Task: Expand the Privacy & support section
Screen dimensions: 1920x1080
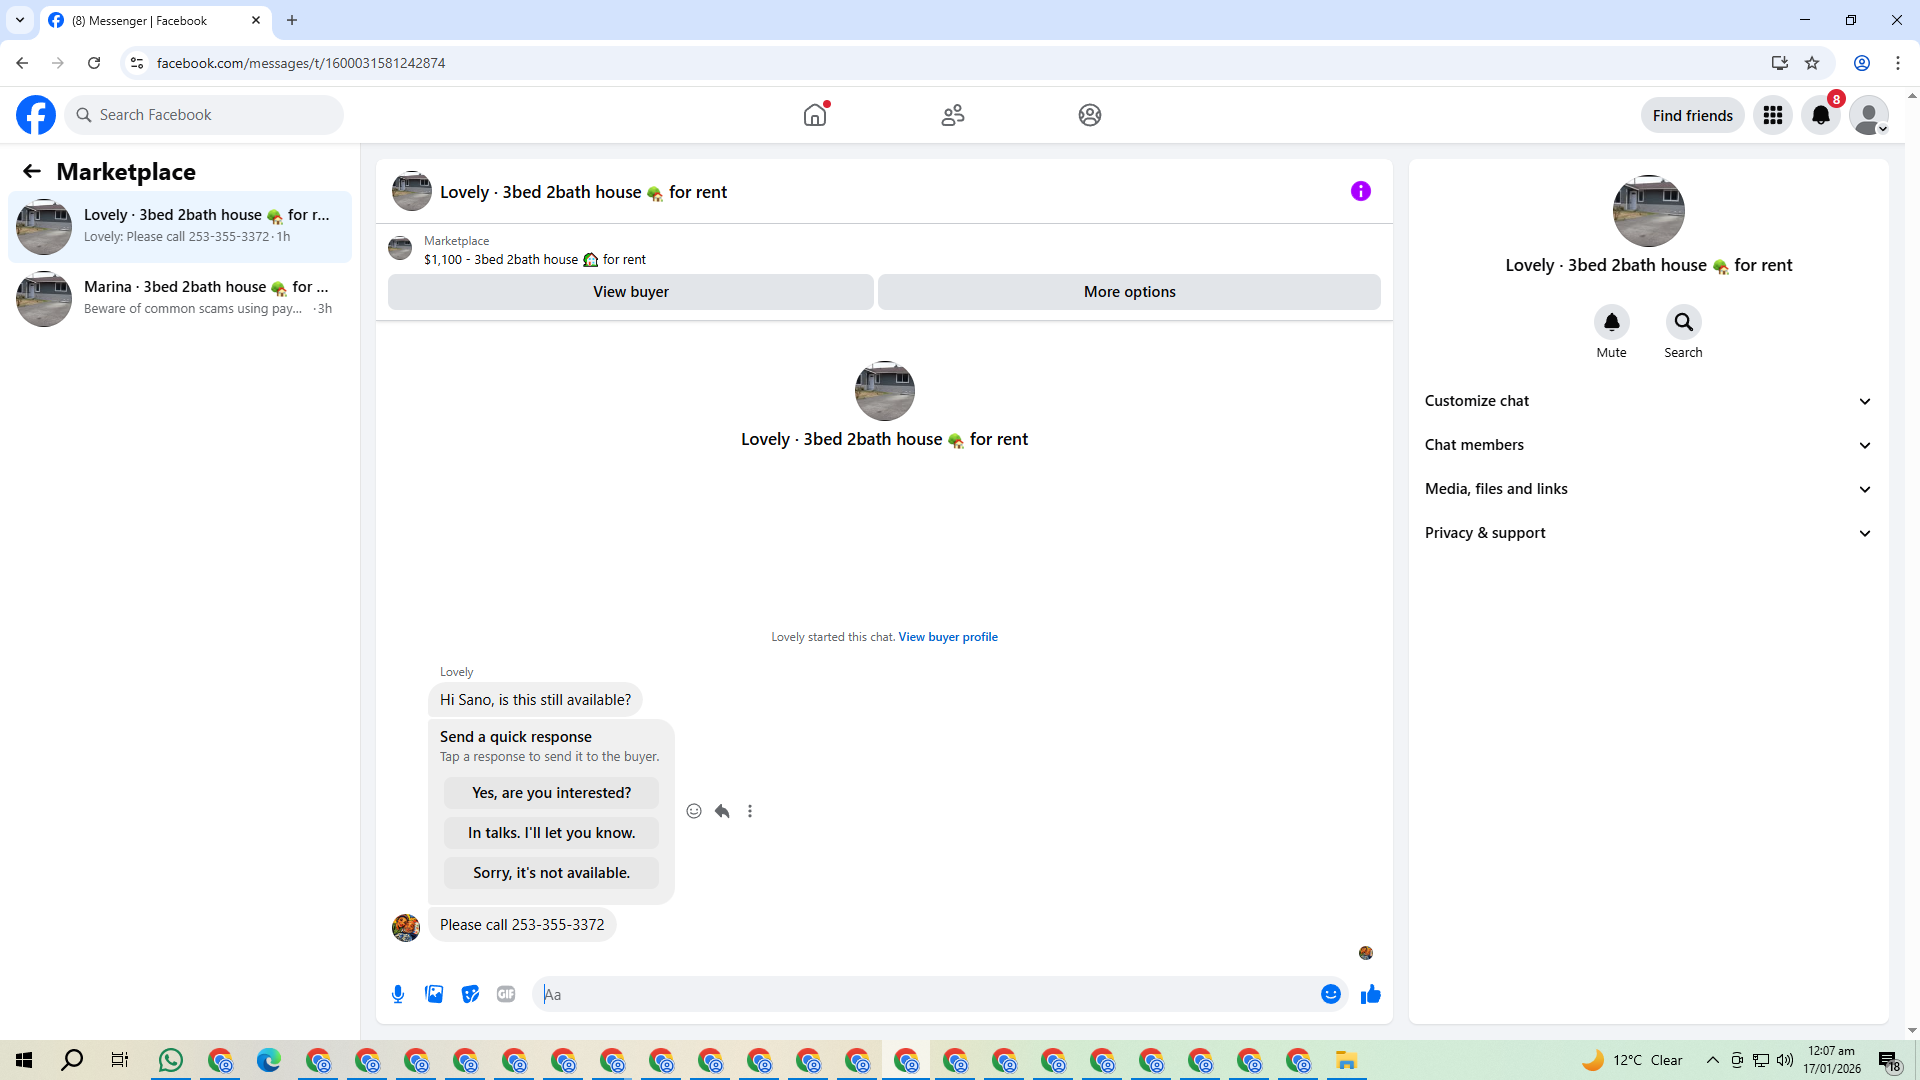Action: [1647, 533]
